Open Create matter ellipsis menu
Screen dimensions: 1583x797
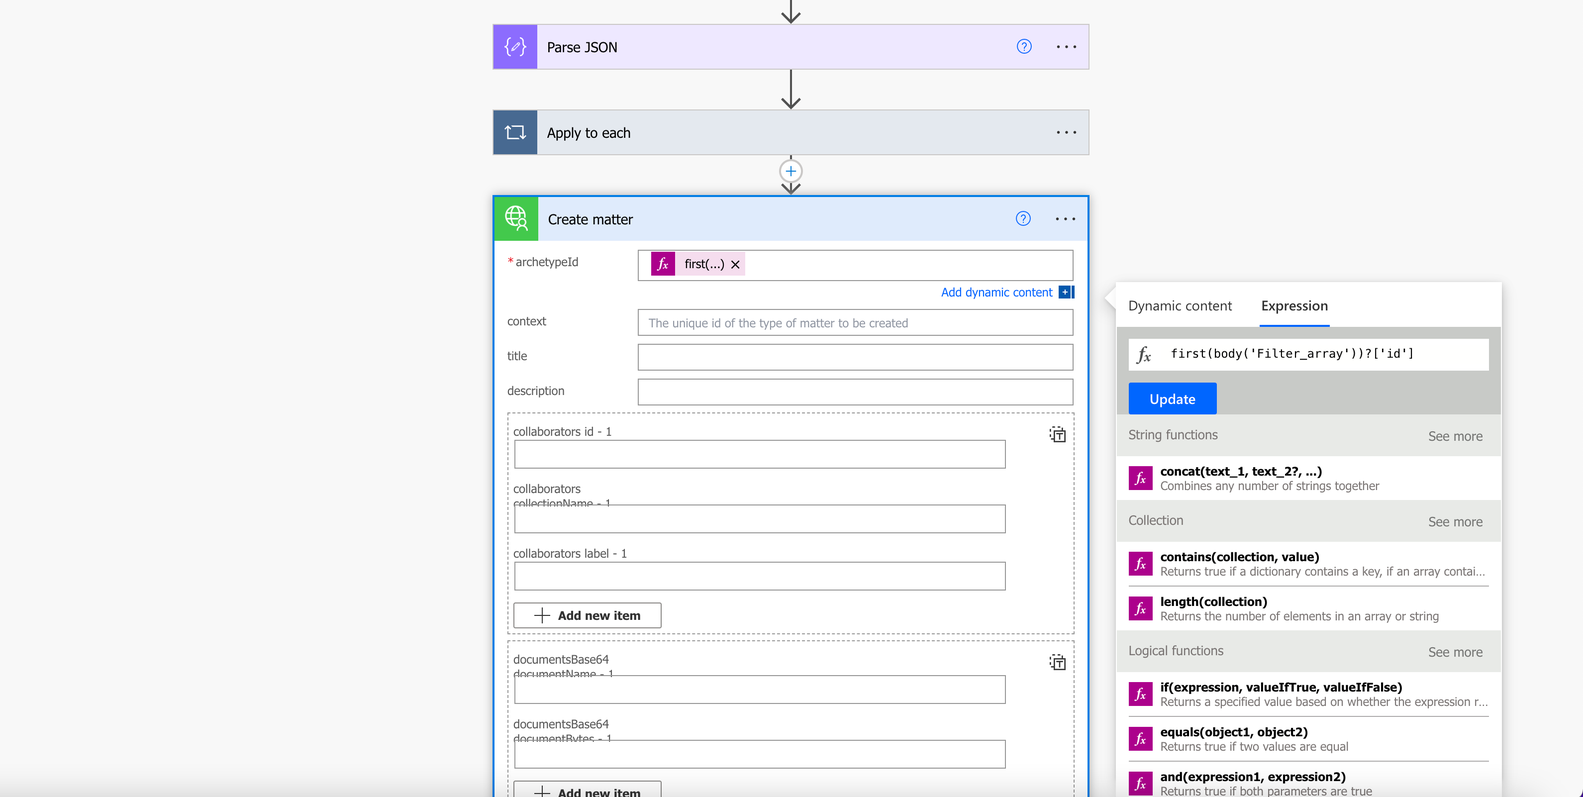coord(1065,219)
